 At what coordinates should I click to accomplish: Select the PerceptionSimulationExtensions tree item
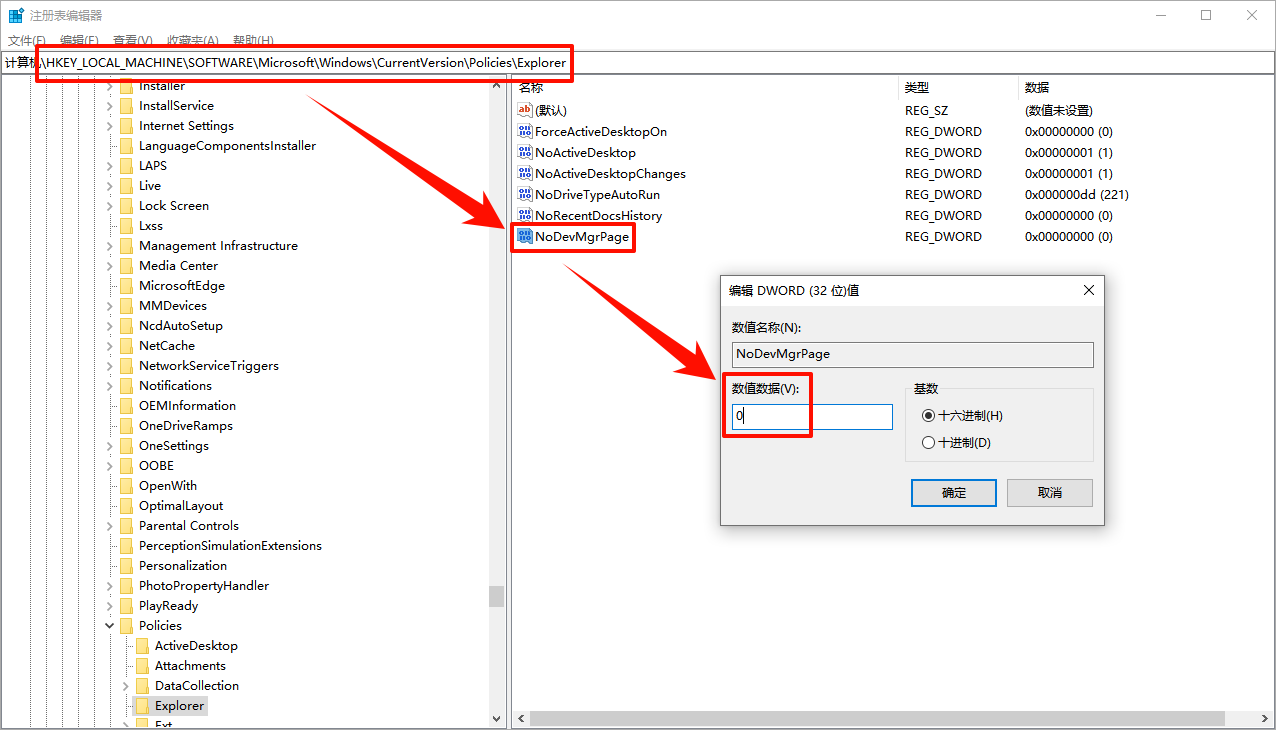pos(230,545)
